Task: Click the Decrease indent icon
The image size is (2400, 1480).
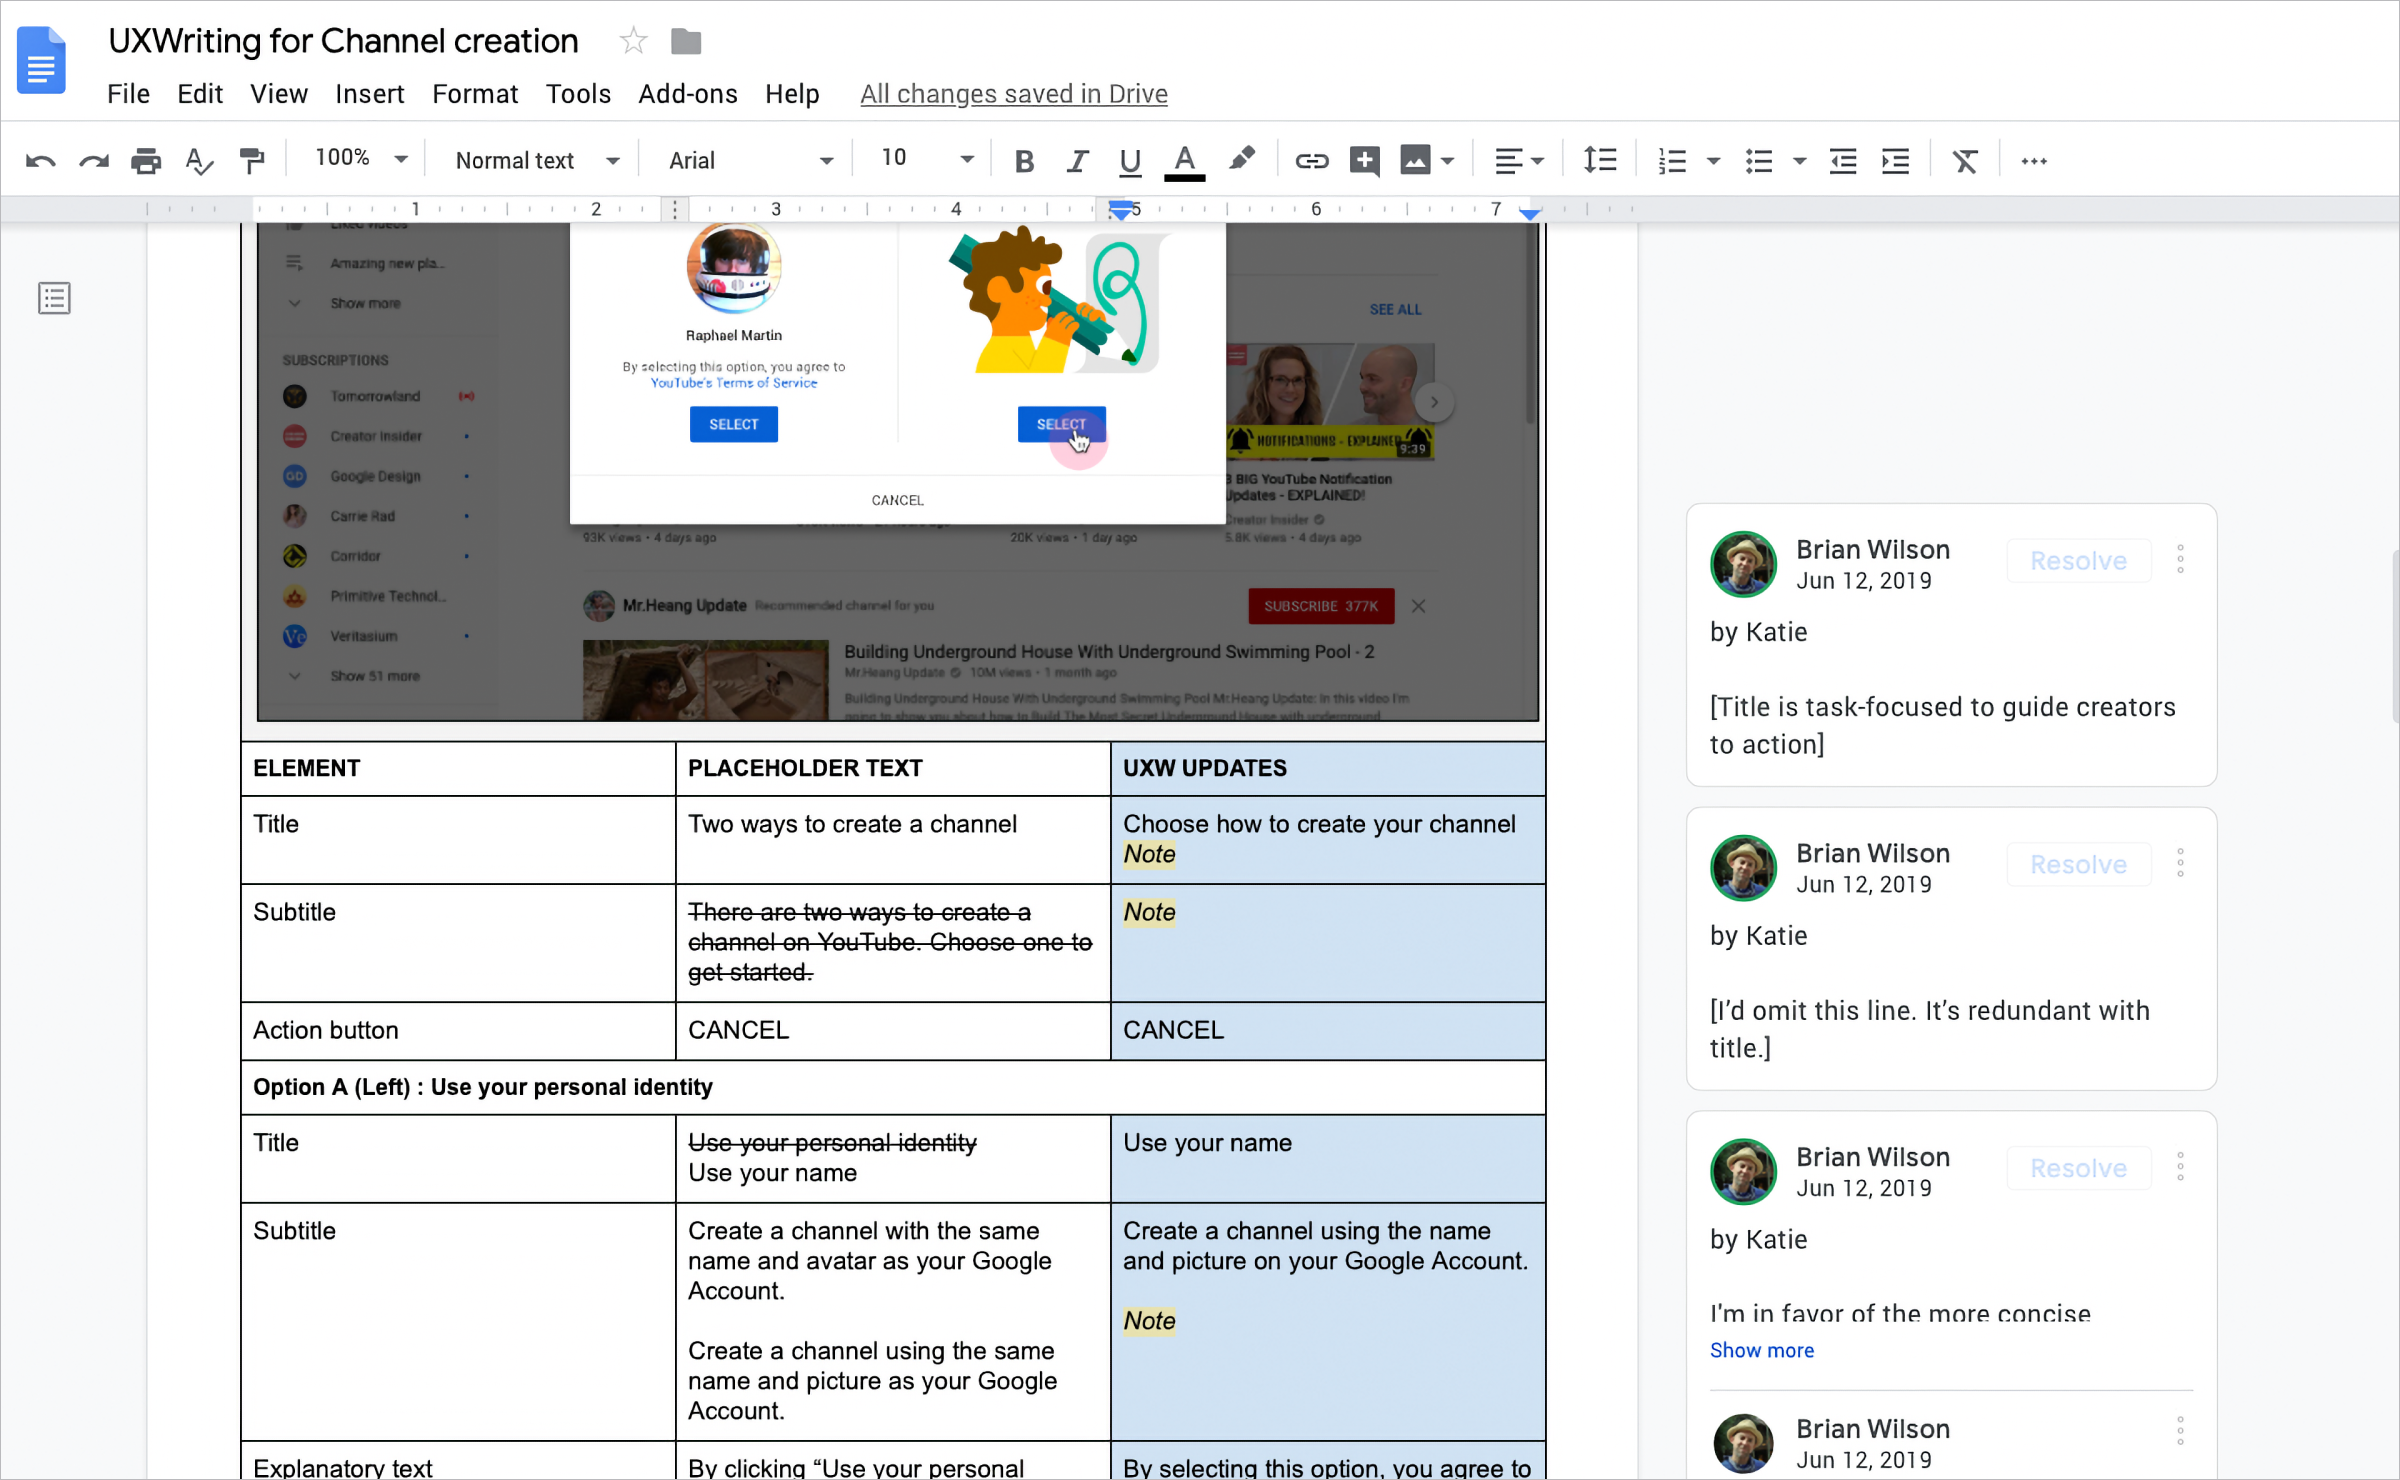Action: click(1843, 161)
